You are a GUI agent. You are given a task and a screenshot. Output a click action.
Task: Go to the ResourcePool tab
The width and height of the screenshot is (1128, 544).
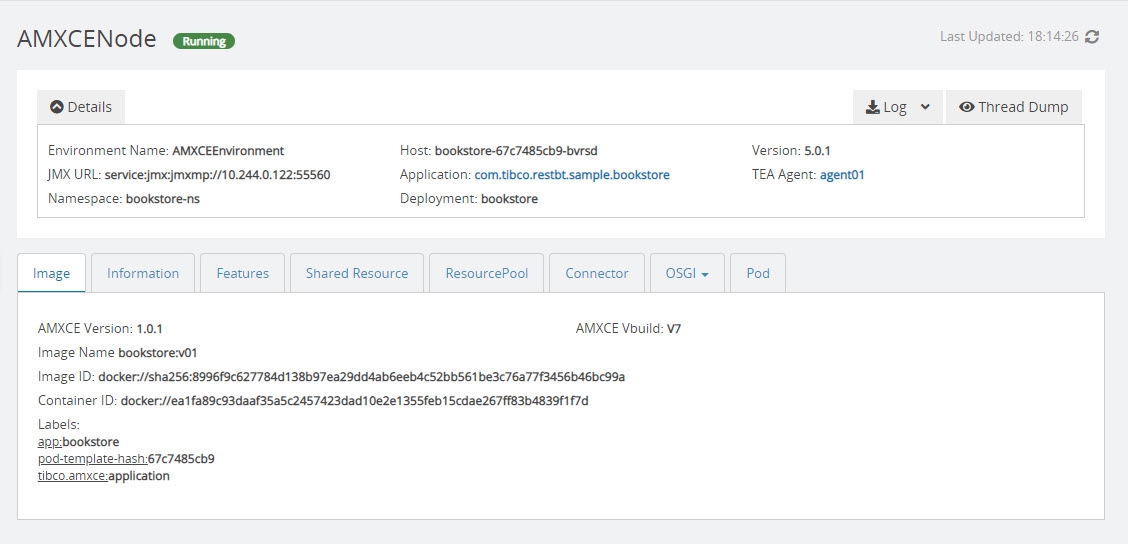[486, 273]
